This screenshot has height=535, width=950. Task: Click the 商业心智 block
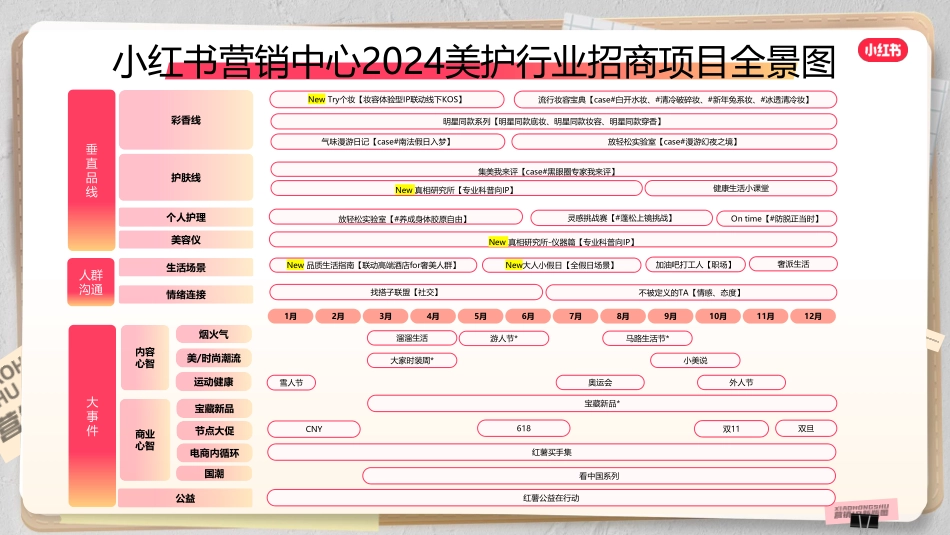145,440
